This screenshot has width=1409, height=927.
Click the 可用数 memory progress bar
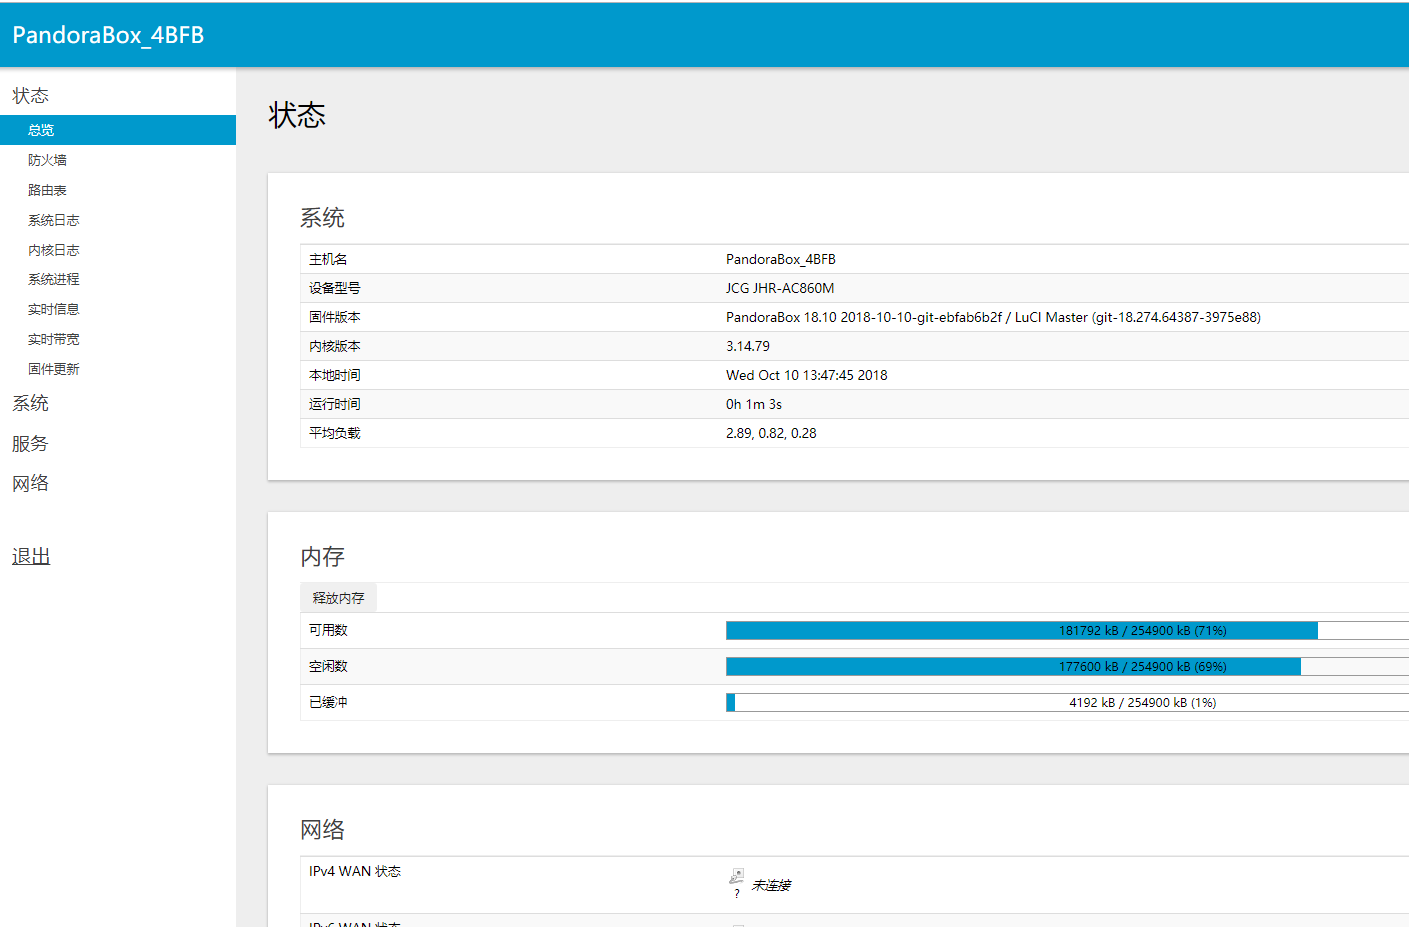(1066, 630)
